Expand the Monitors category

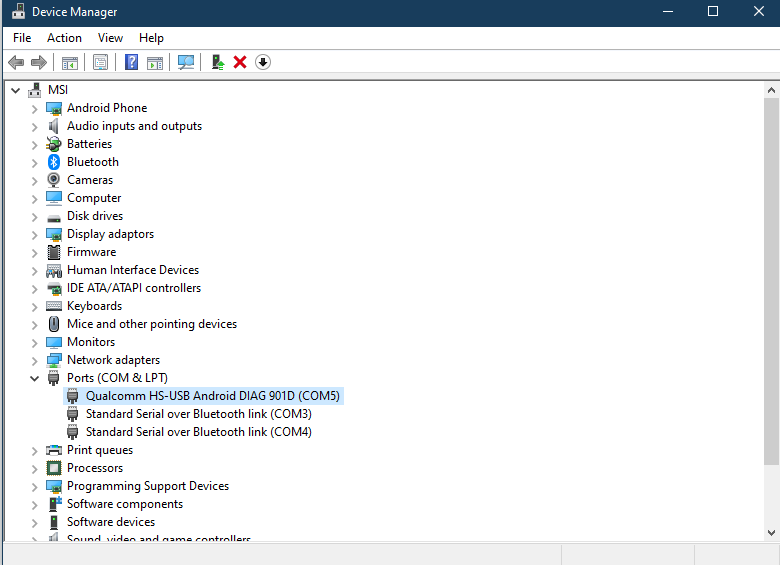(34, 343)
